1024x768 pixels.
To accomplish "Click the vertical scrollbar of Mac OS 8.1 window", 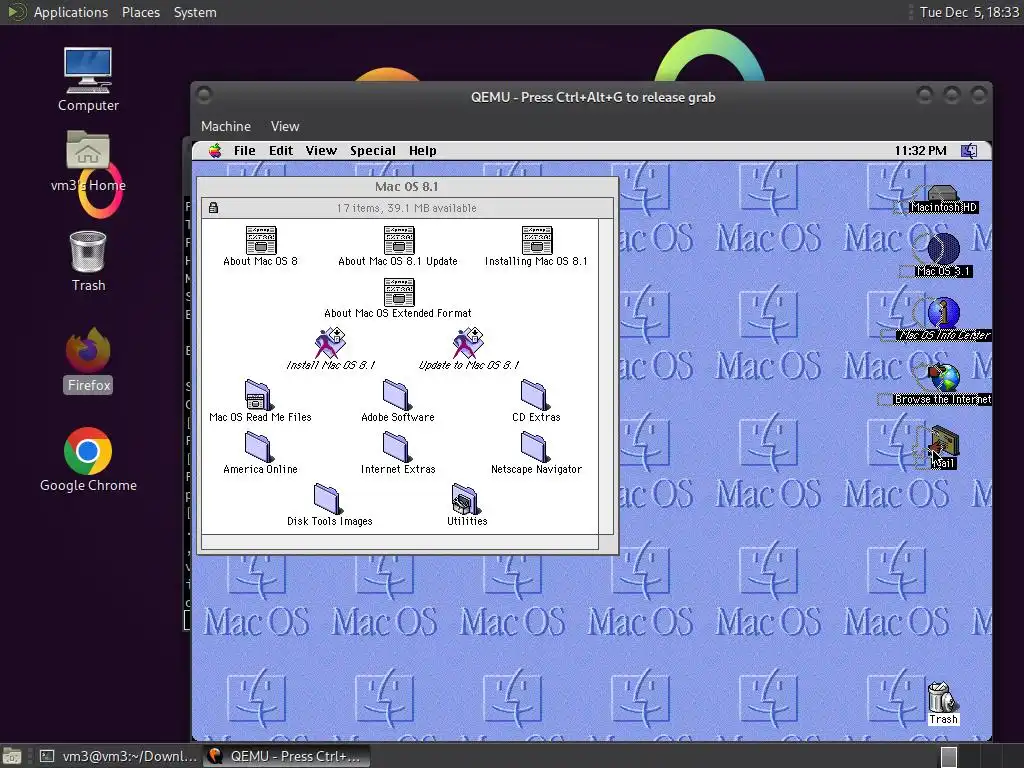I will 606,376.
